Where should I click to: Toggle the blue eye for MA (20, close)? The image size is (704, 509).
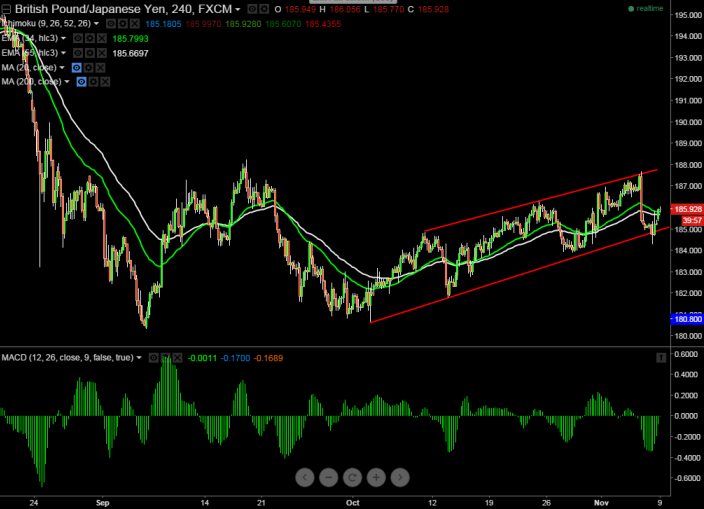[x=76, y=67]
